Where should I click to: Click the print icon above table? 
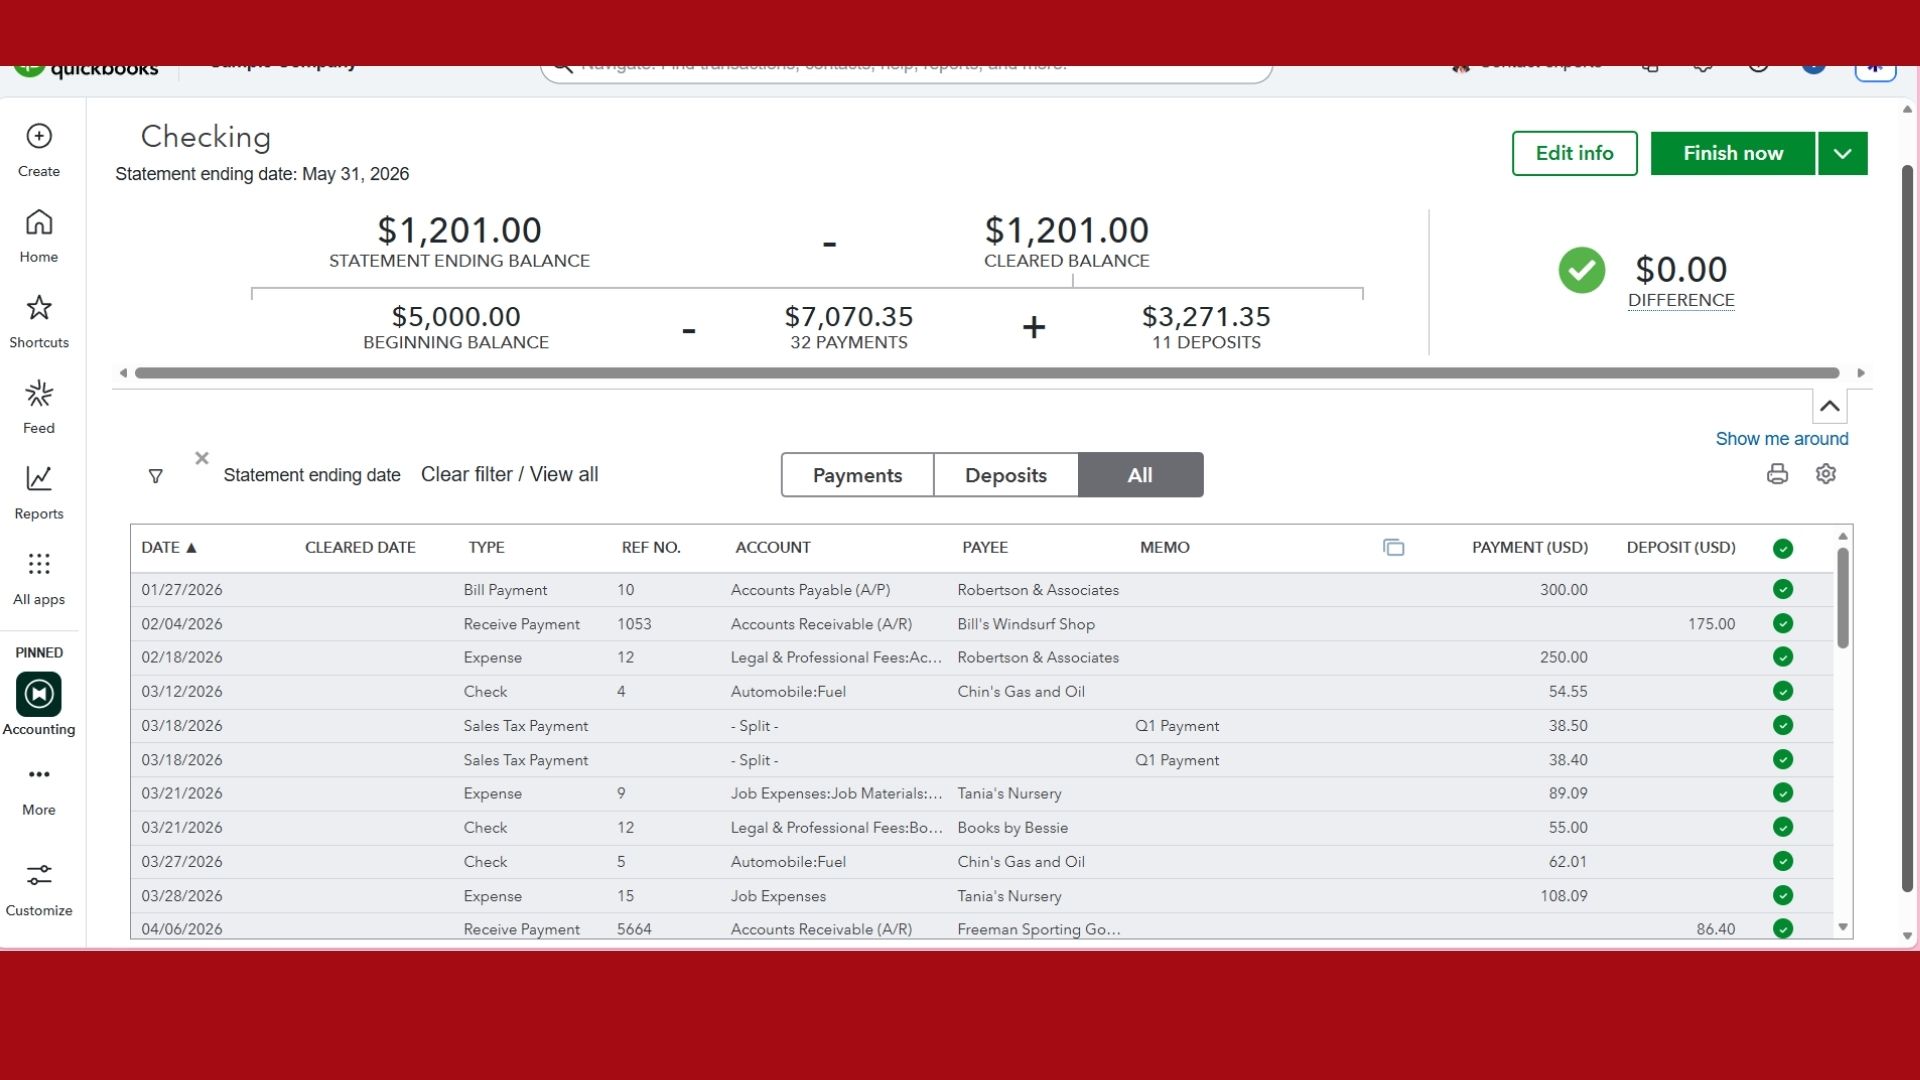point(1777,474)
